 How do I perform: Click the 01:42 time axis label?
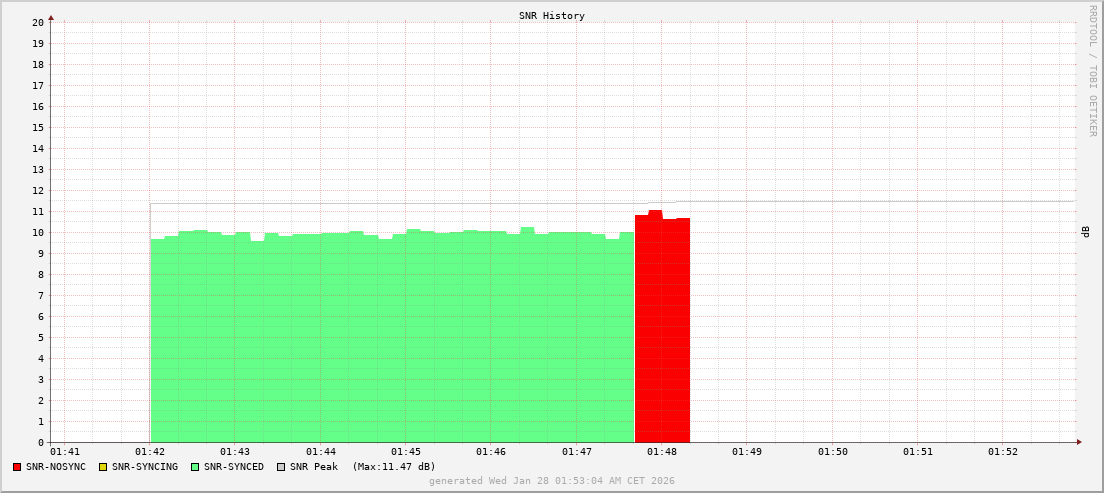point(150,452)
